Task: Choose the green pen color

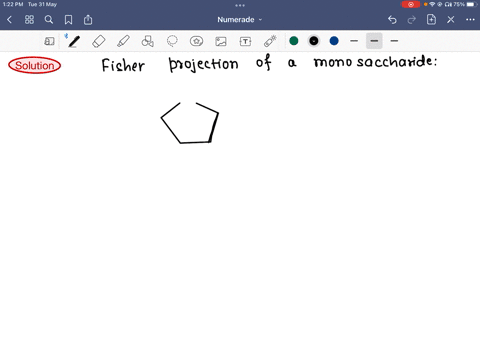Action: tap(294, 41)
